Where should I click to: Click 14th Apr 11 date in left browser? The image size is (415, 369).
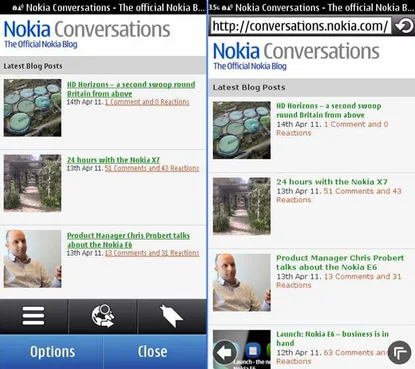coord(85,102)
